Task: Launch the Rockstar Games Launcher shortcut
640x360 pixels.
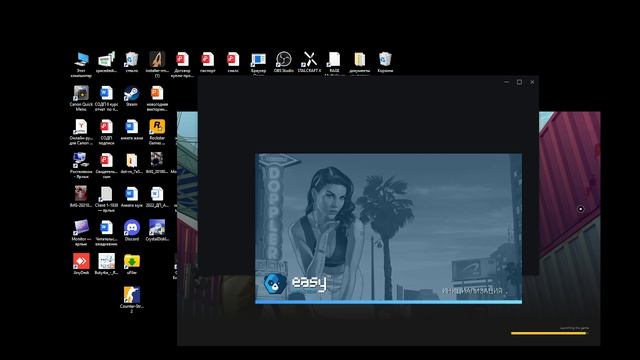Action: click(x=157, y=132)
